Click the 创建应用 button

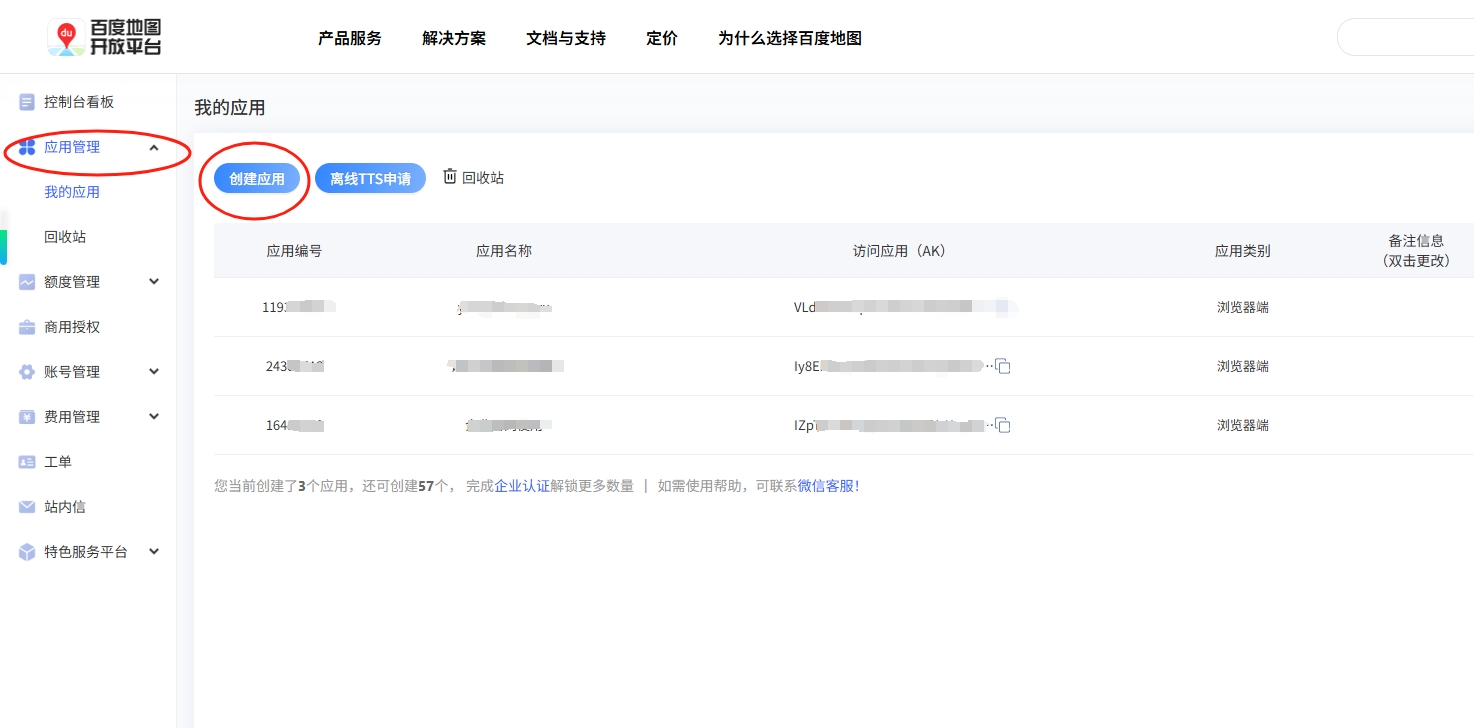click(x=257, y=179)
